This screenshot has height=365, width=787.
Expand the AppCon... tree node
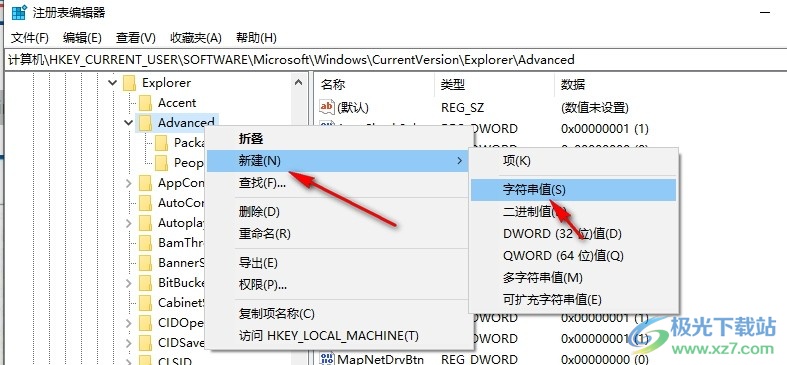click(x=128, y=183)
